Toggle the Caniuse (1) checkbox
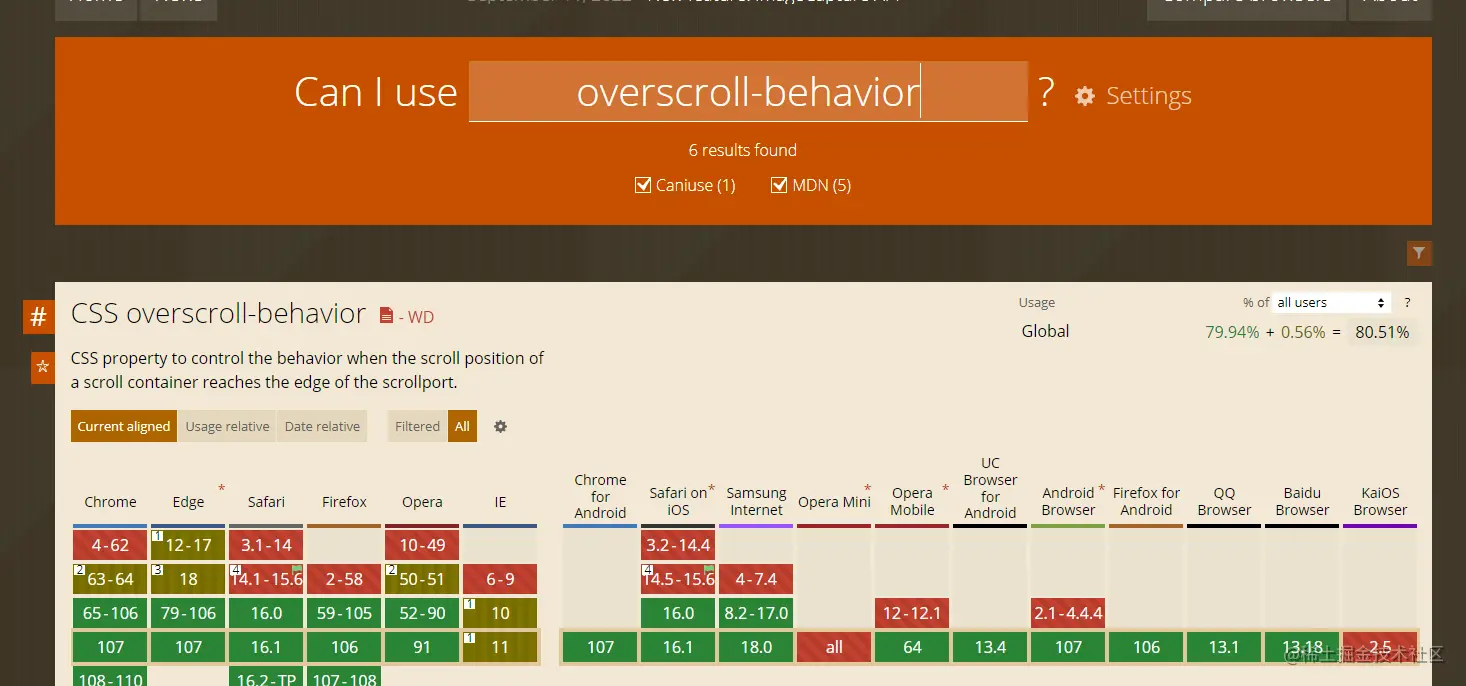The image size is (1466, 686). pos(643,185)
